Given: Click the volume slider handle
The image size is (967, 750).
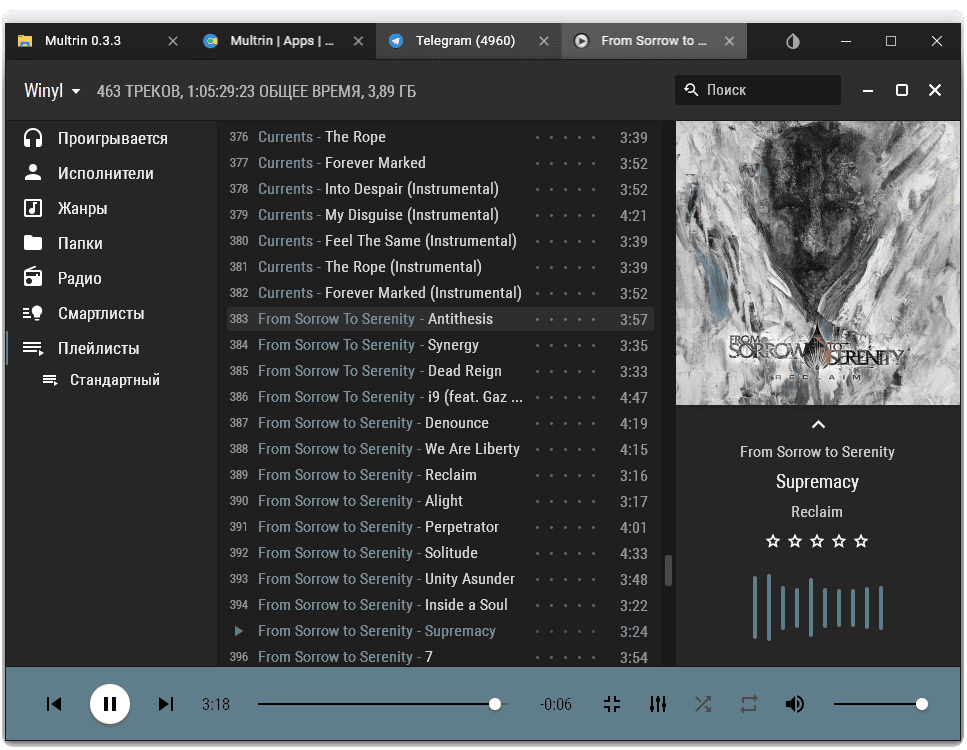Looking at the screenshot, I should tap(921, 704).
